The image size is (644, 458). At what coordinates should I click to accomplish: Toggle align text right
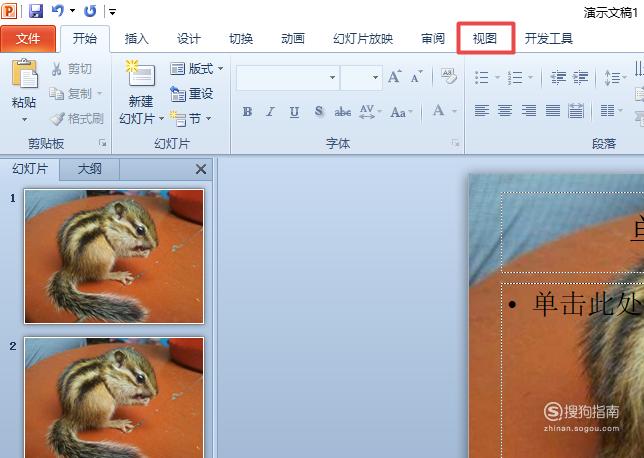tap(529, 110)
